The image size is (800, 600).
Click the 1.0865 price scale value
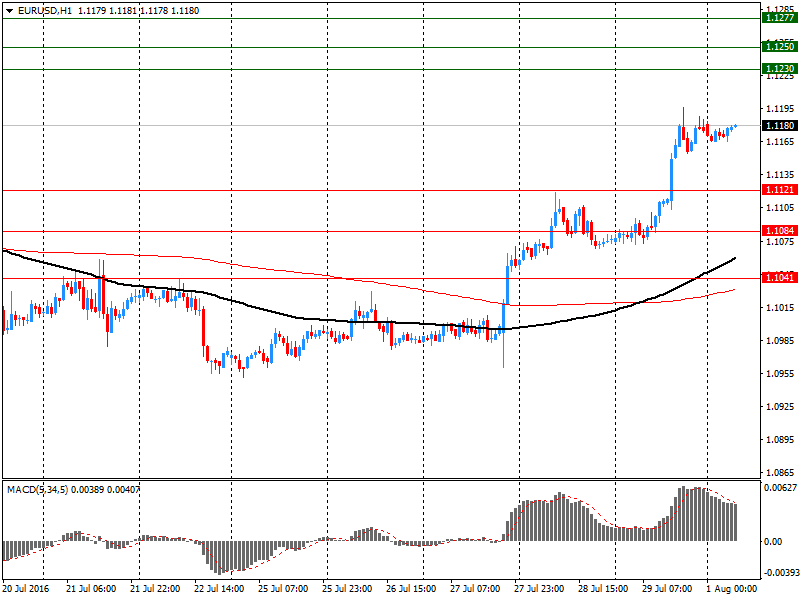click(x=780, y=473)
